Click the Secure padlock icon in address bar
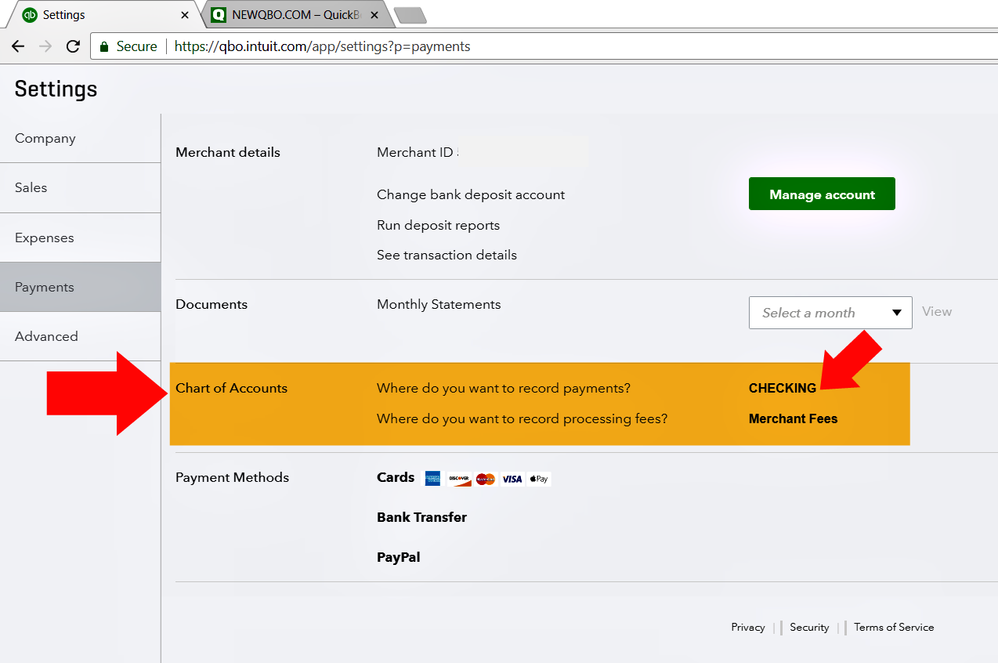Screen dimensions: 998x663 [106, 46]
